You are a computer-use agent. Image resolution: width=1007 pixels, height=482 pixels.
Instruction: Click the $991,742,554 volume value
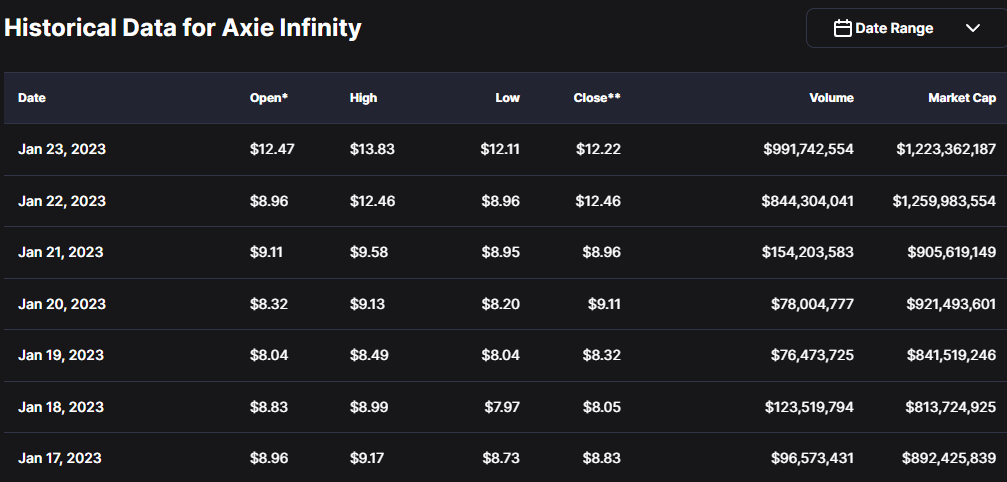click(x=808, y=149)
